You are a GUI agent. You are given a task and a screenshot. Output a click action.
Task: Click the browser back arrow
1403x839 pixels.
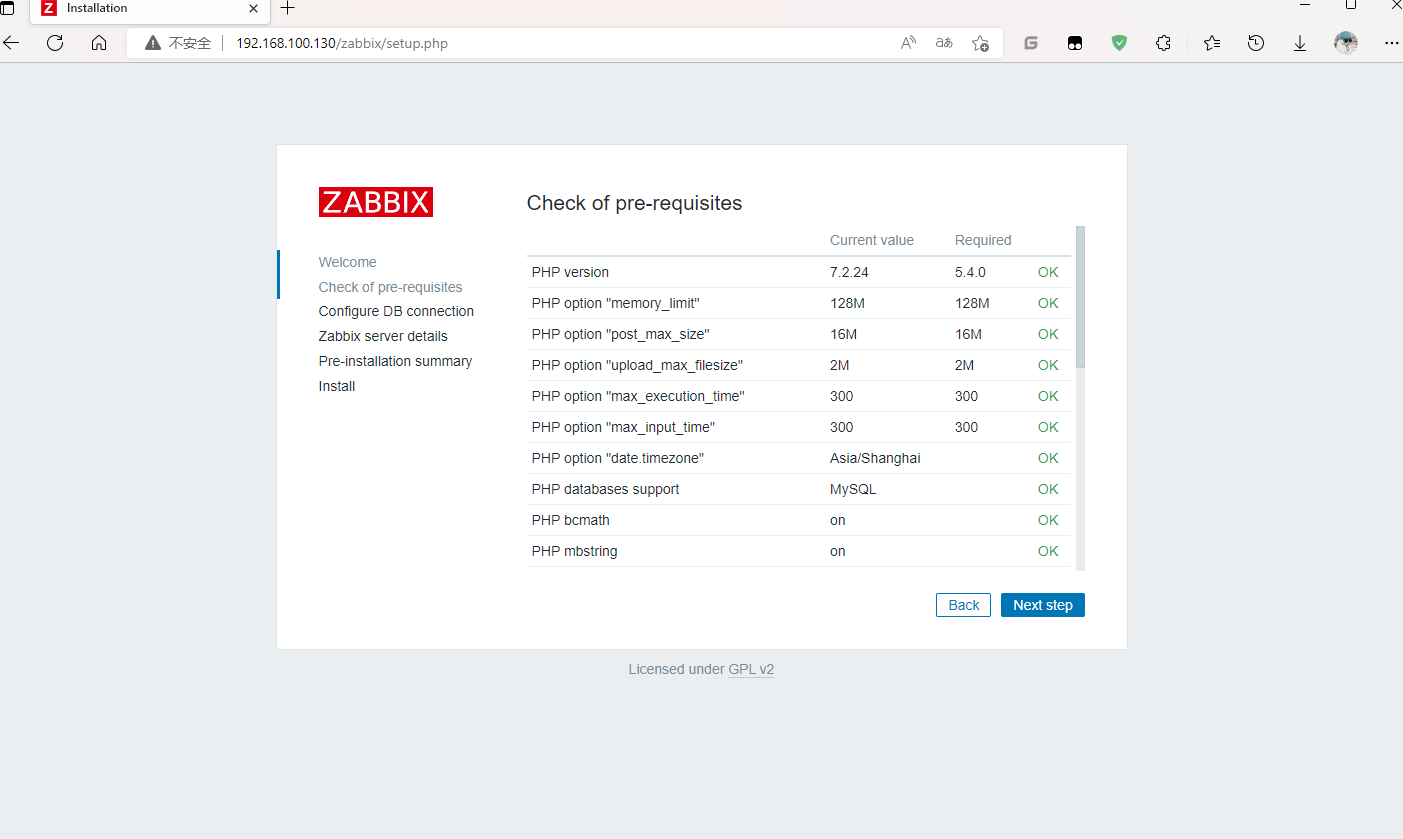pos(11,43)
